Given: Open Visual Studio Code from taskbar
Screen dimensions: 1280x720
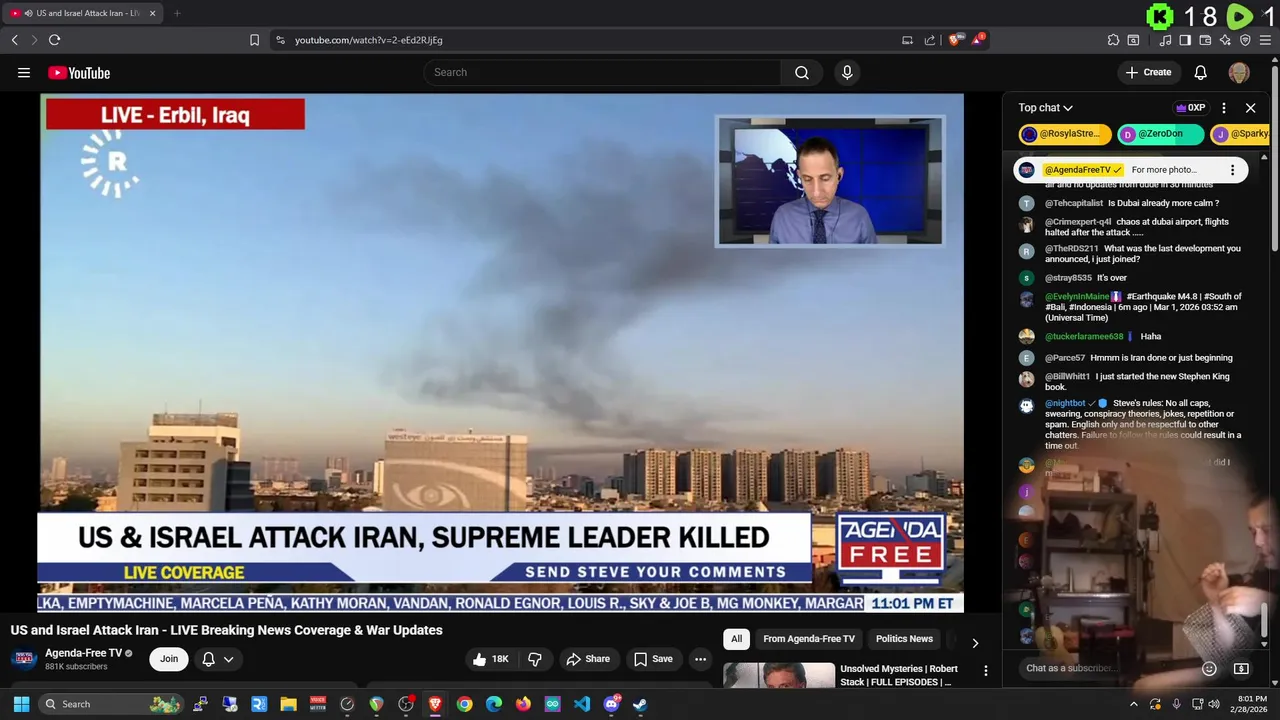Looking at the screenshot, I should point(582,704).
